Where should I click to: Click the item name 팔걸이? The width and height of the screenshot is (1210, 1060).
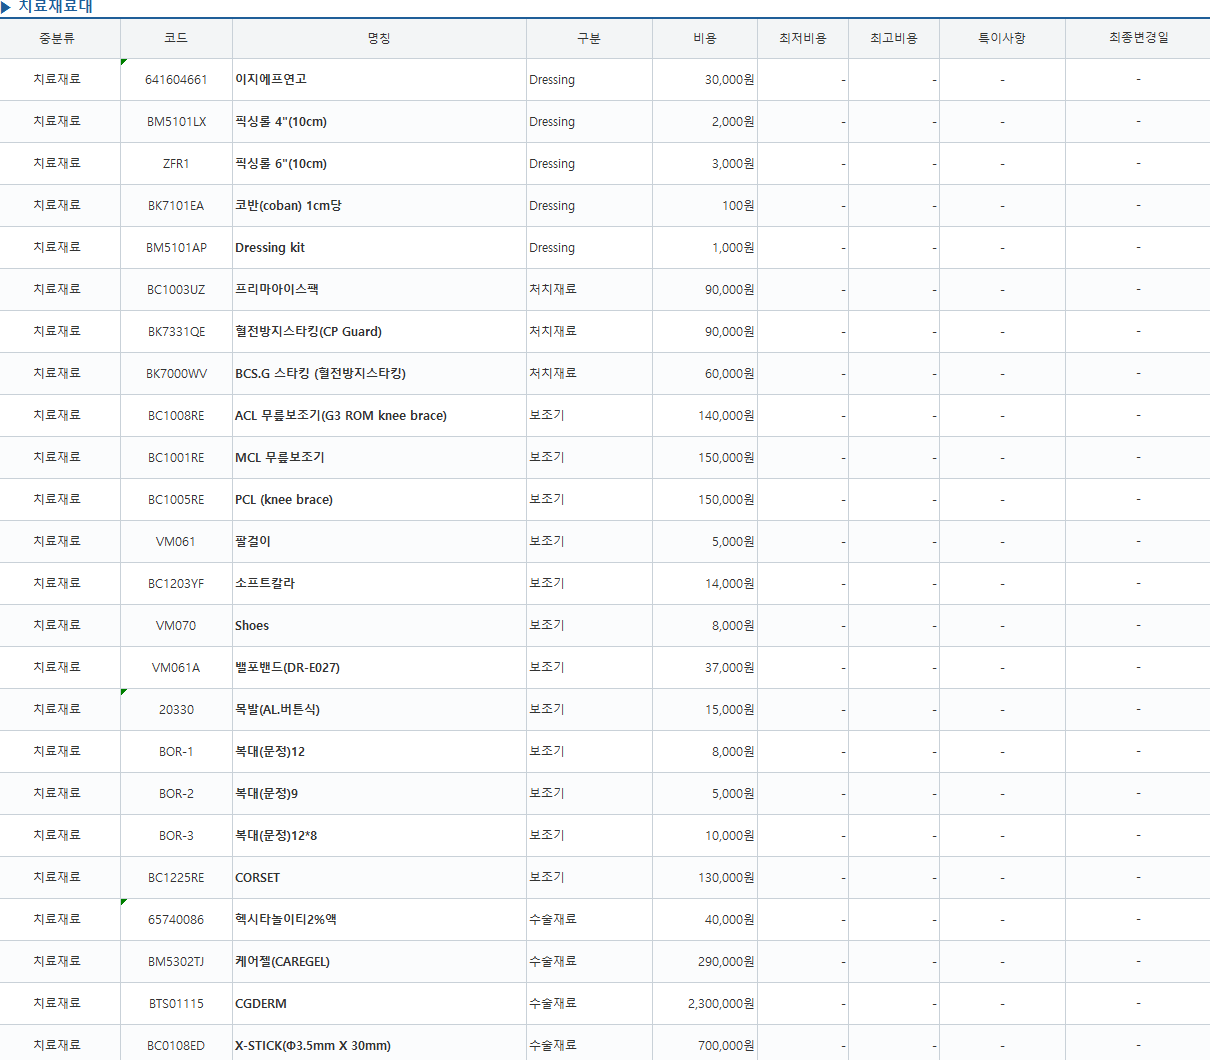tap(253, 541)
